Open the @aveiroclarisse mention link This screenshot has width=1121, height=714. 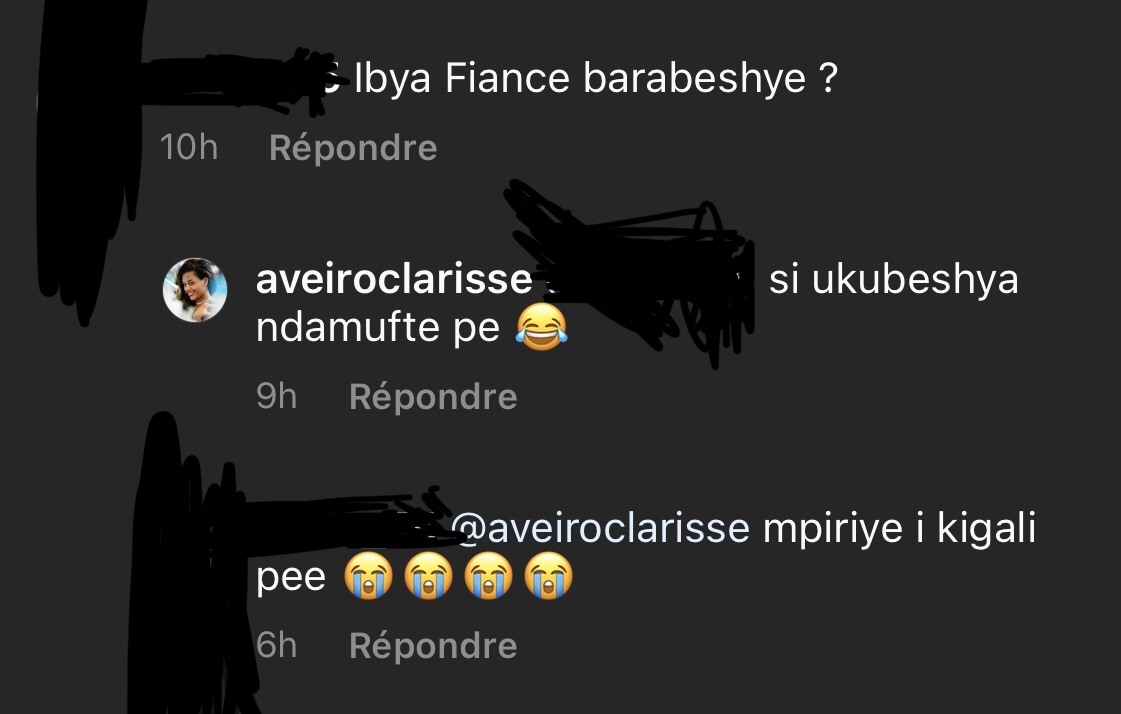coord(600,530)
